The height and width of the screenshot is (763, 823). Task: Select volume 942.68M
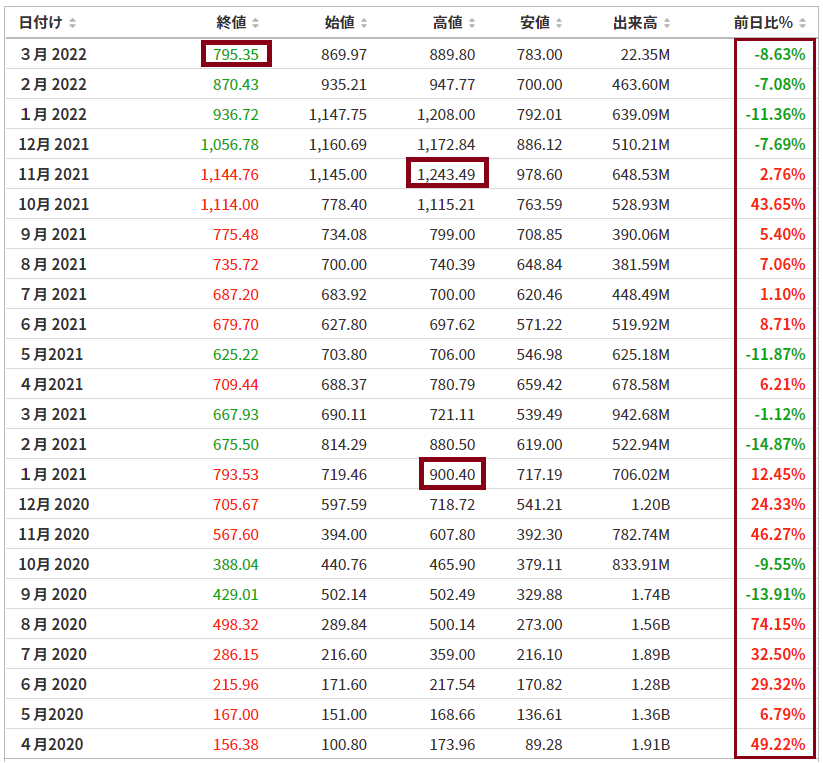pyautogui.click(x=641, y=415)
